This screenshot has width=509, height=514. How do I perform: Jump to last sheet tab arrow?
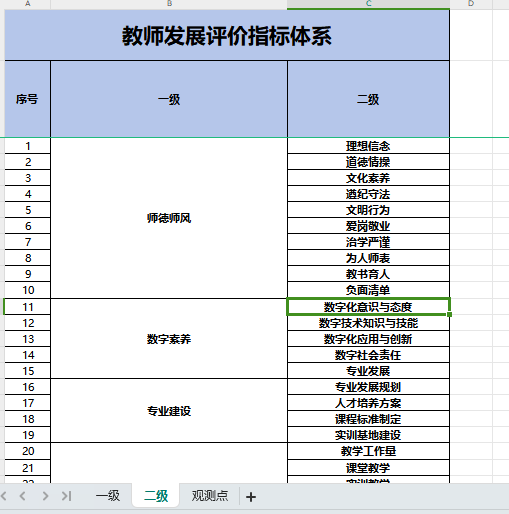66,496
